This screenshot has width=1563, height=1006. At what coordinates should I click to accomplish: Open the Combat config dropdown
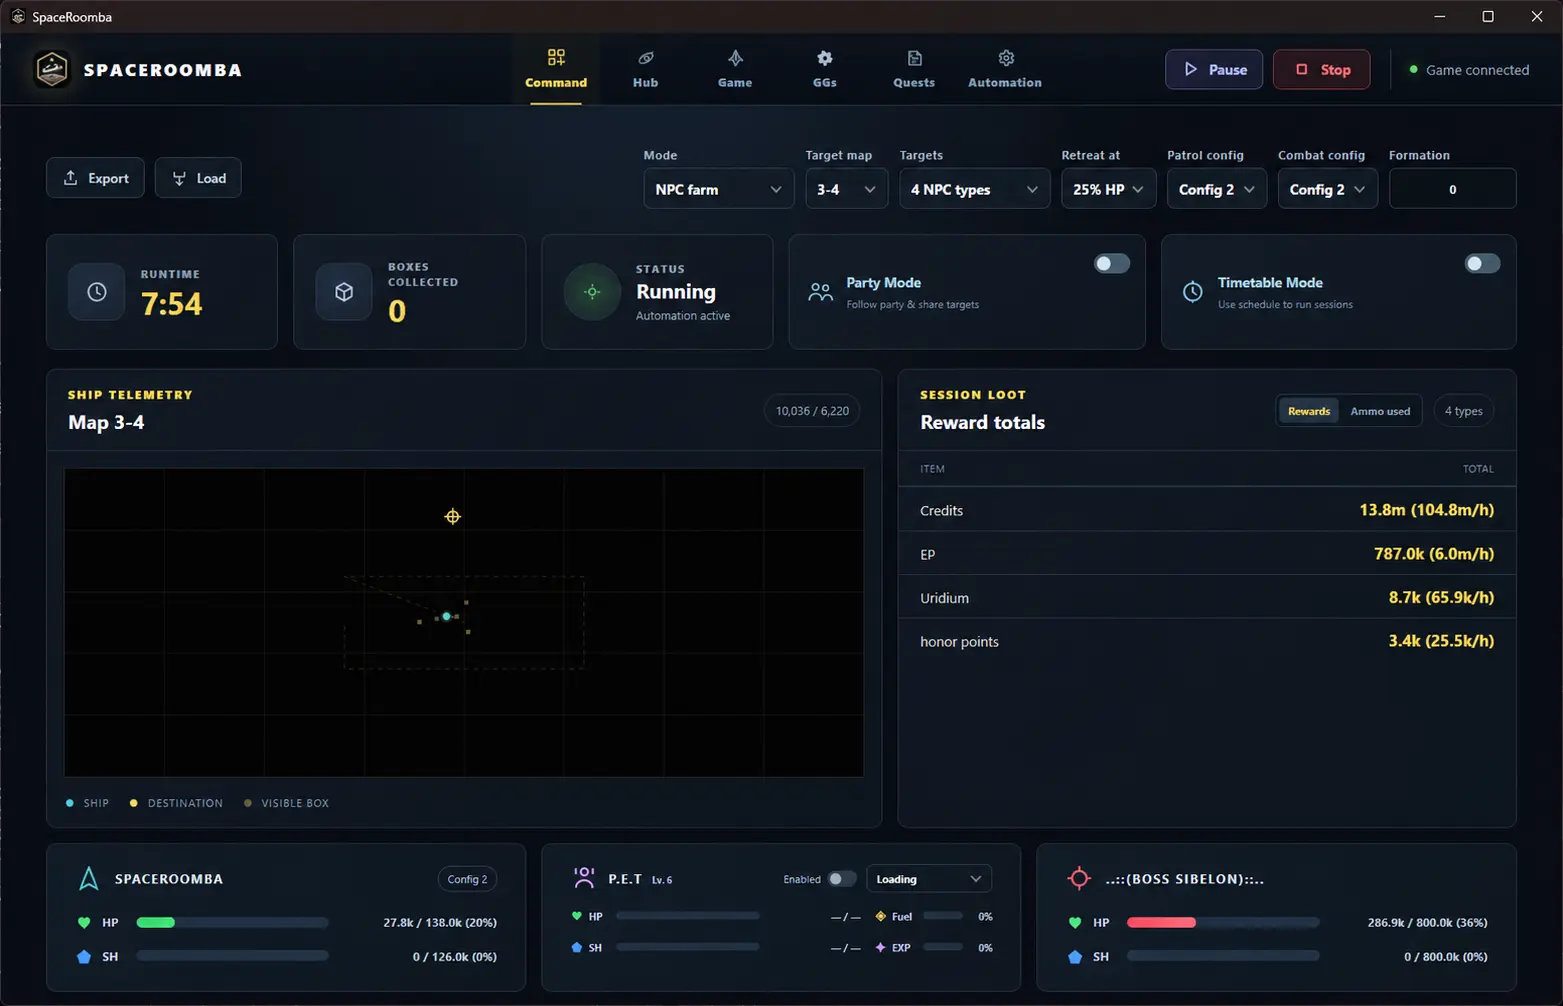point(1327,189)
